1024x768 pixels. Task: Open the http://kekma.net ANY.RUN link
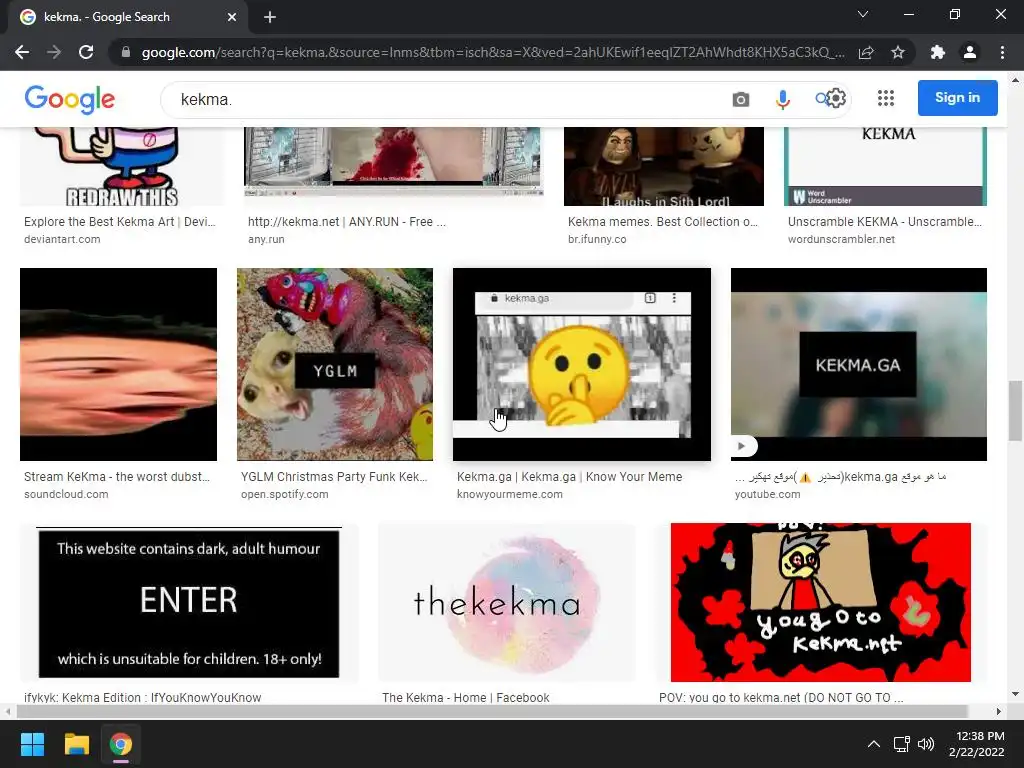[x=347, y=222]
